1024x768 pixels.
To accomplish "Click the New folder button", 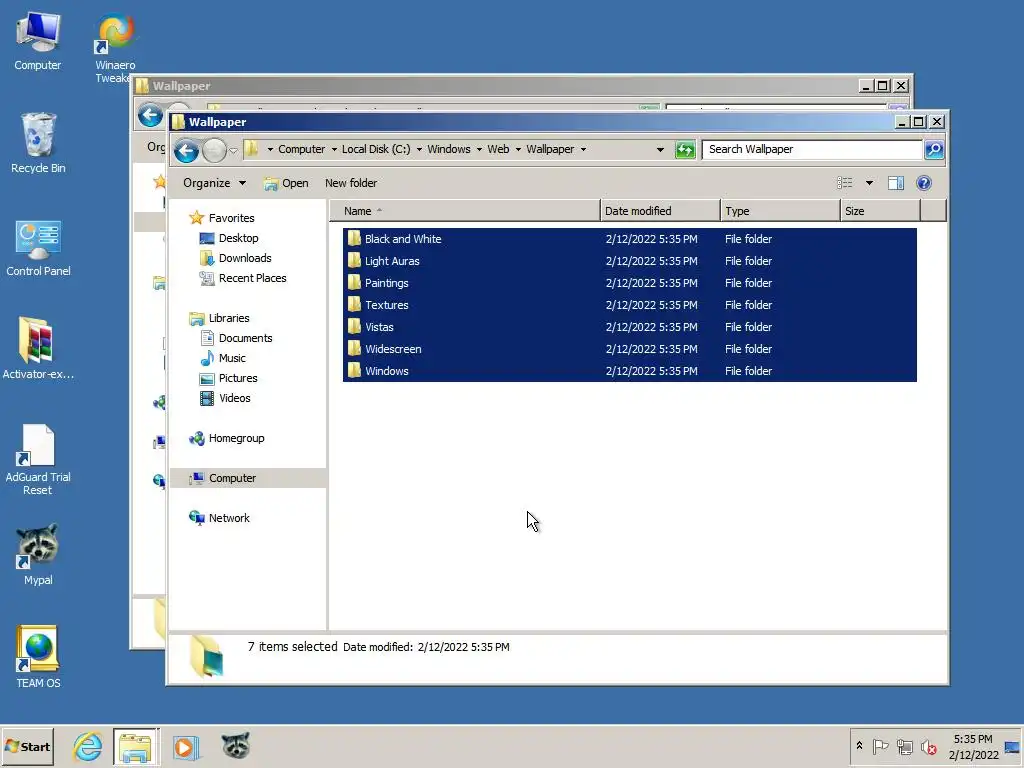I will coord(351,183).
